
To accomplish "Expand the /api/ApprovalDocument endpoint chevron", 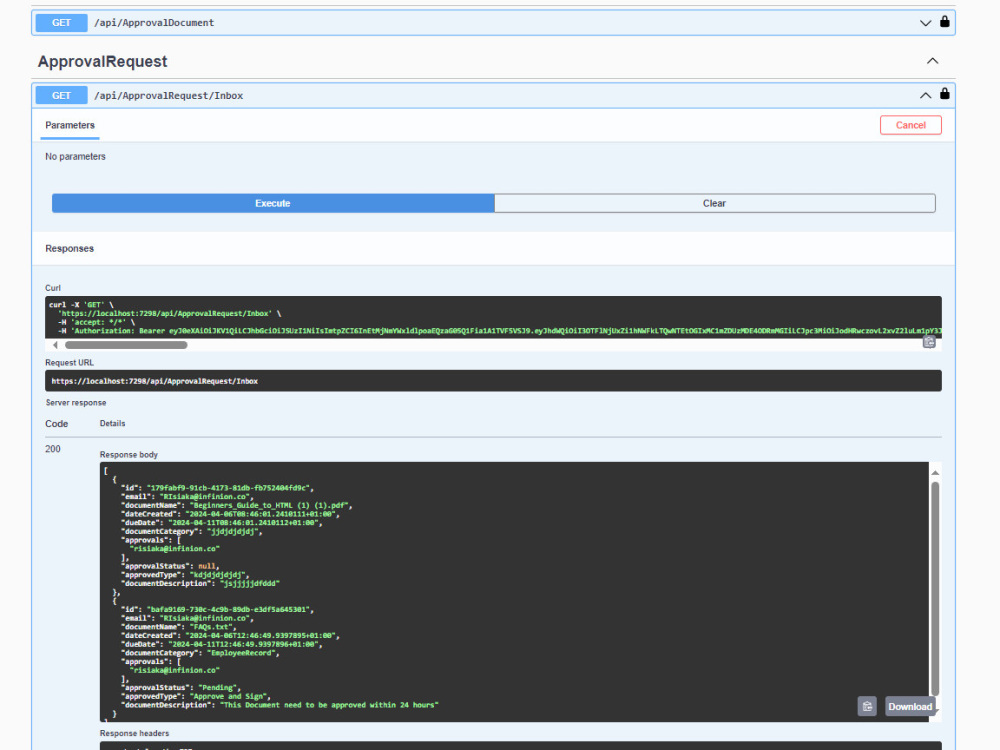I will pyautogui.click(x=925, y=23).
